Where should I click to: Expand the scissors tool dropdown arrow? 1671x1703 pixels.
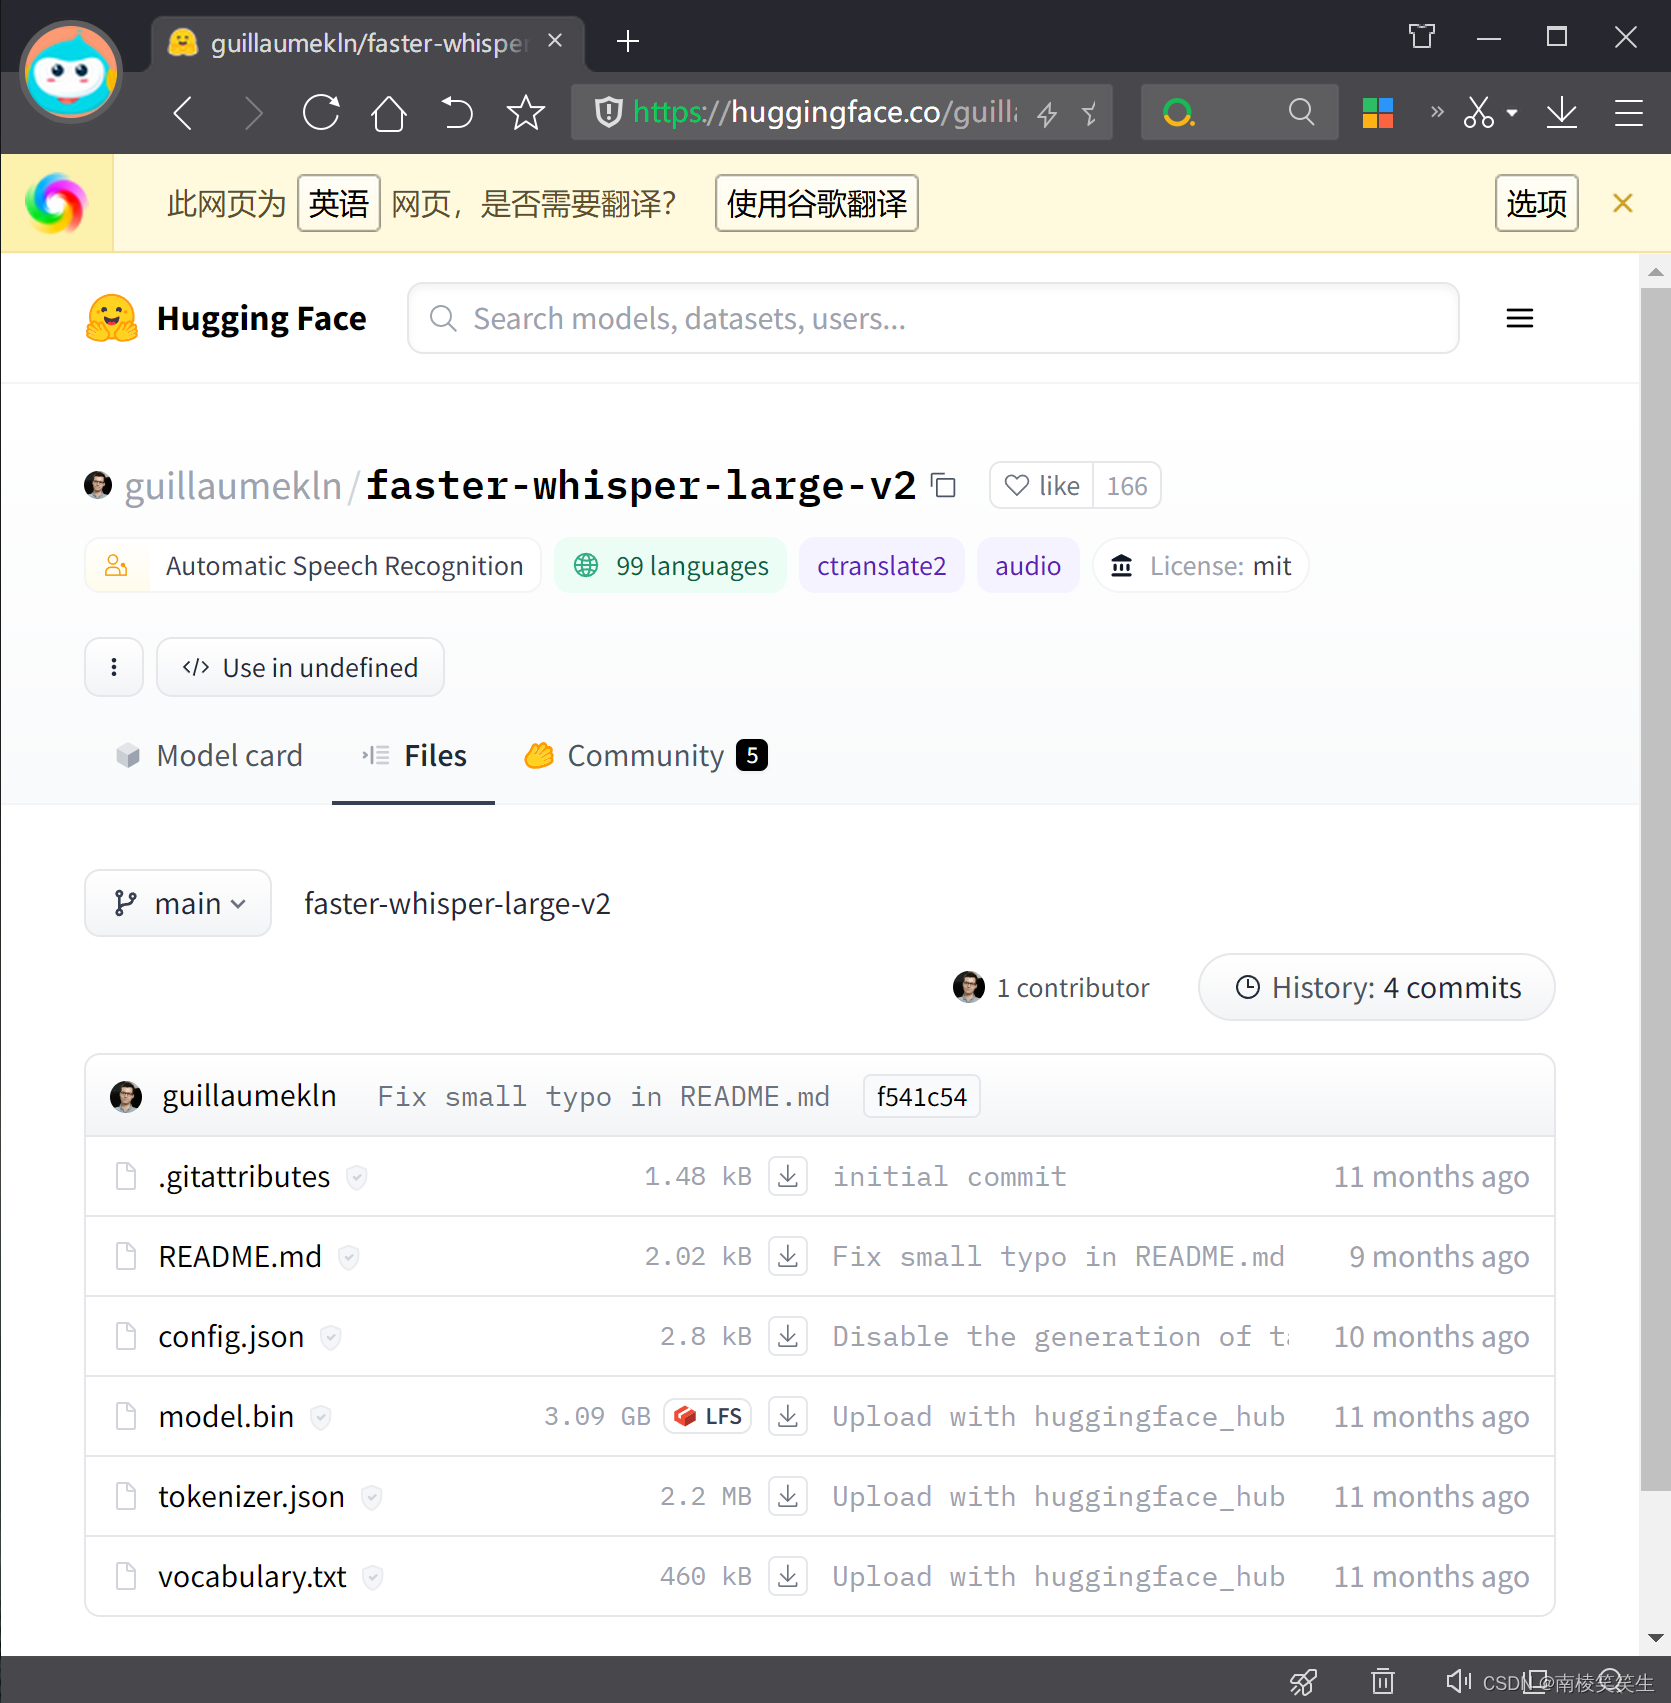1512,113
